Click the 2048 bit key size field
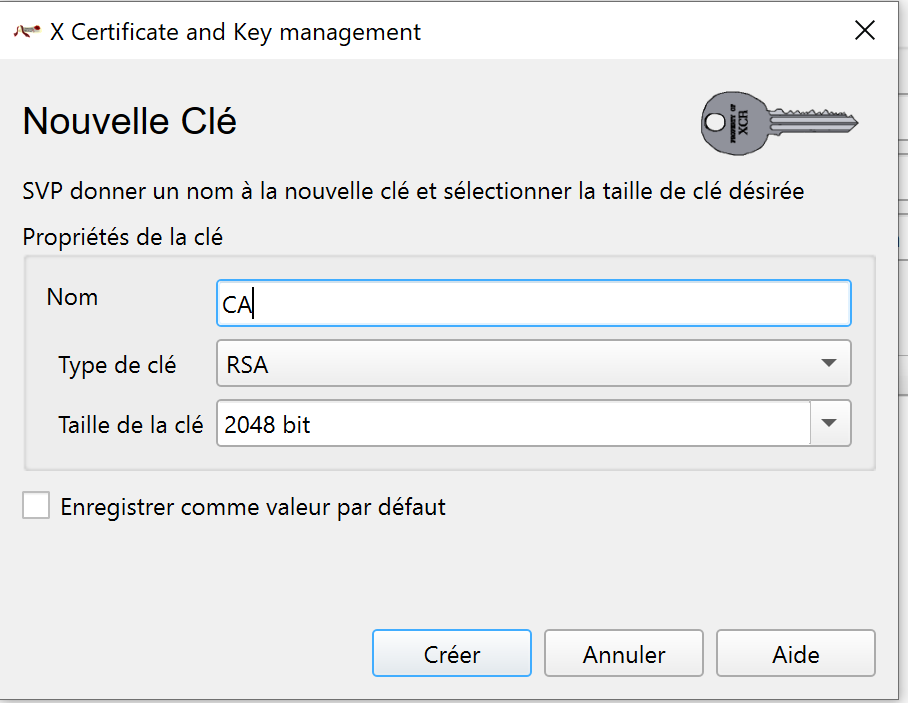Viewport: 908px width, 703px height. tap(512, 424)
